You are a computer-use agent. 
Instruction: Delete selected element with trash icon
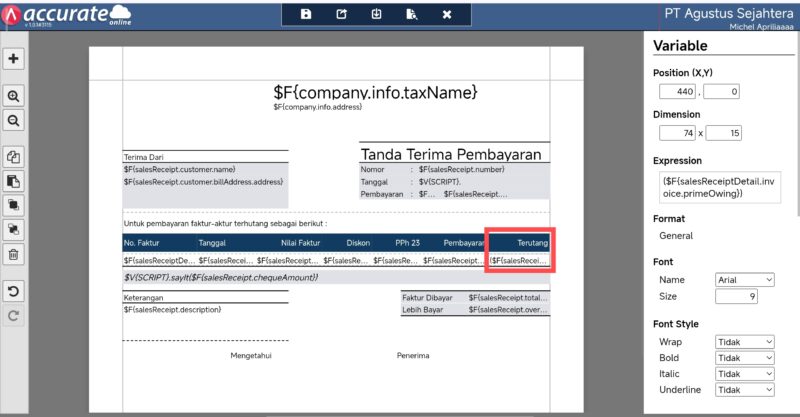(x=14, y=254)
